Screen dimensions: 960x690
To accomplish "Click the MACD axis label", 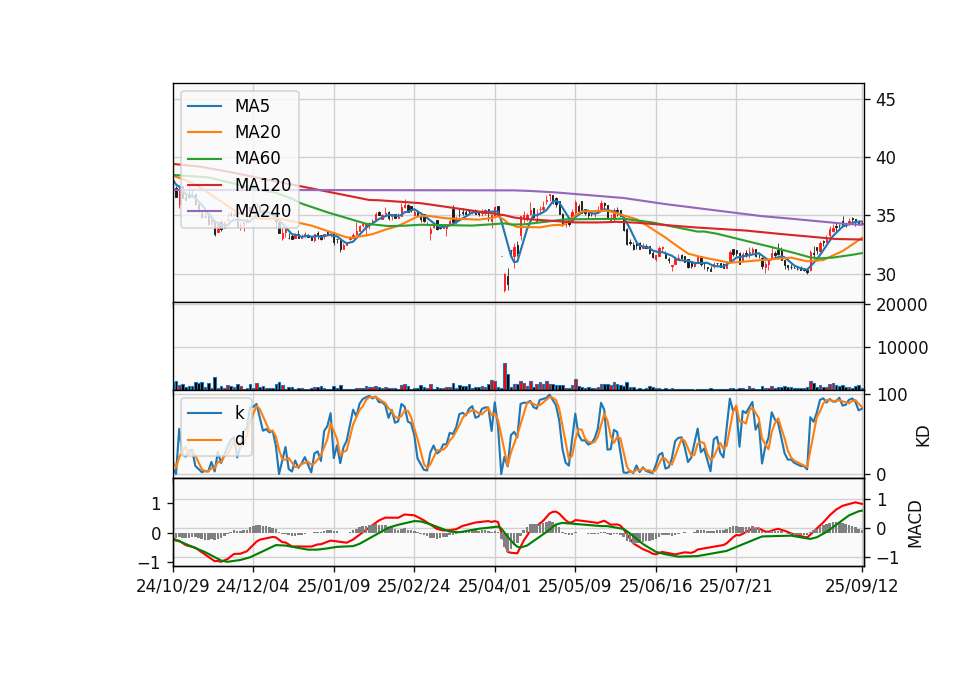I will 915,525.
